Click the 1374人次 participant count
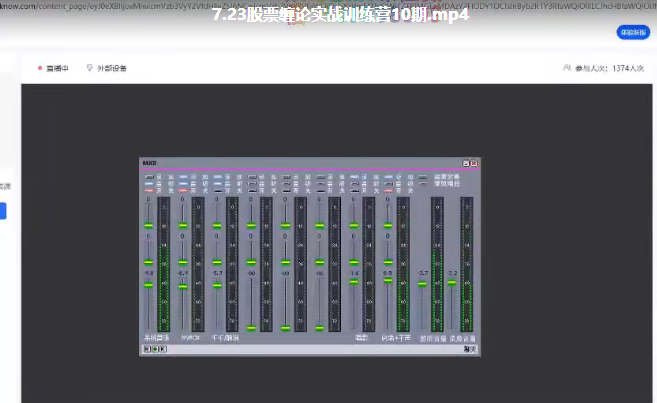 coord(628,68)
